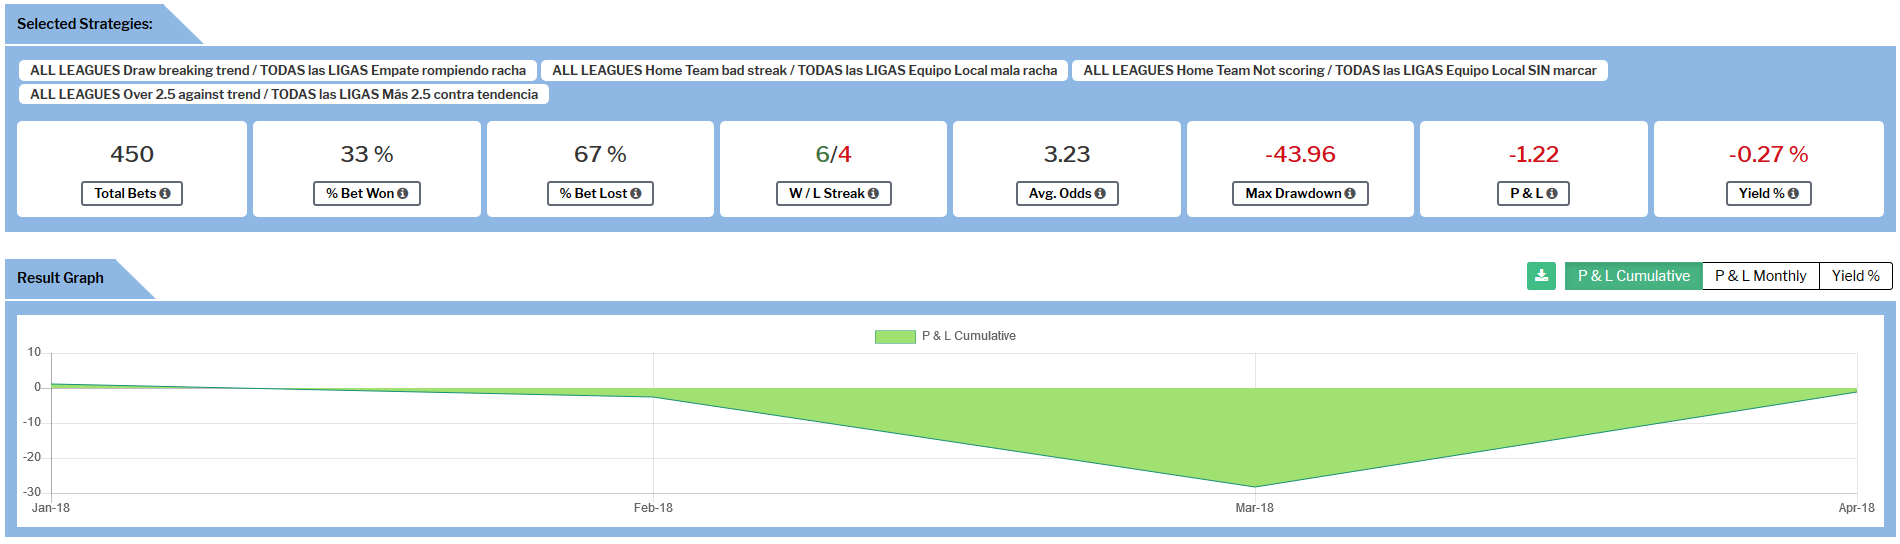Click the info icon next to P & L
Viewport: 1900px width, 544px height.
coord(1552,194)
